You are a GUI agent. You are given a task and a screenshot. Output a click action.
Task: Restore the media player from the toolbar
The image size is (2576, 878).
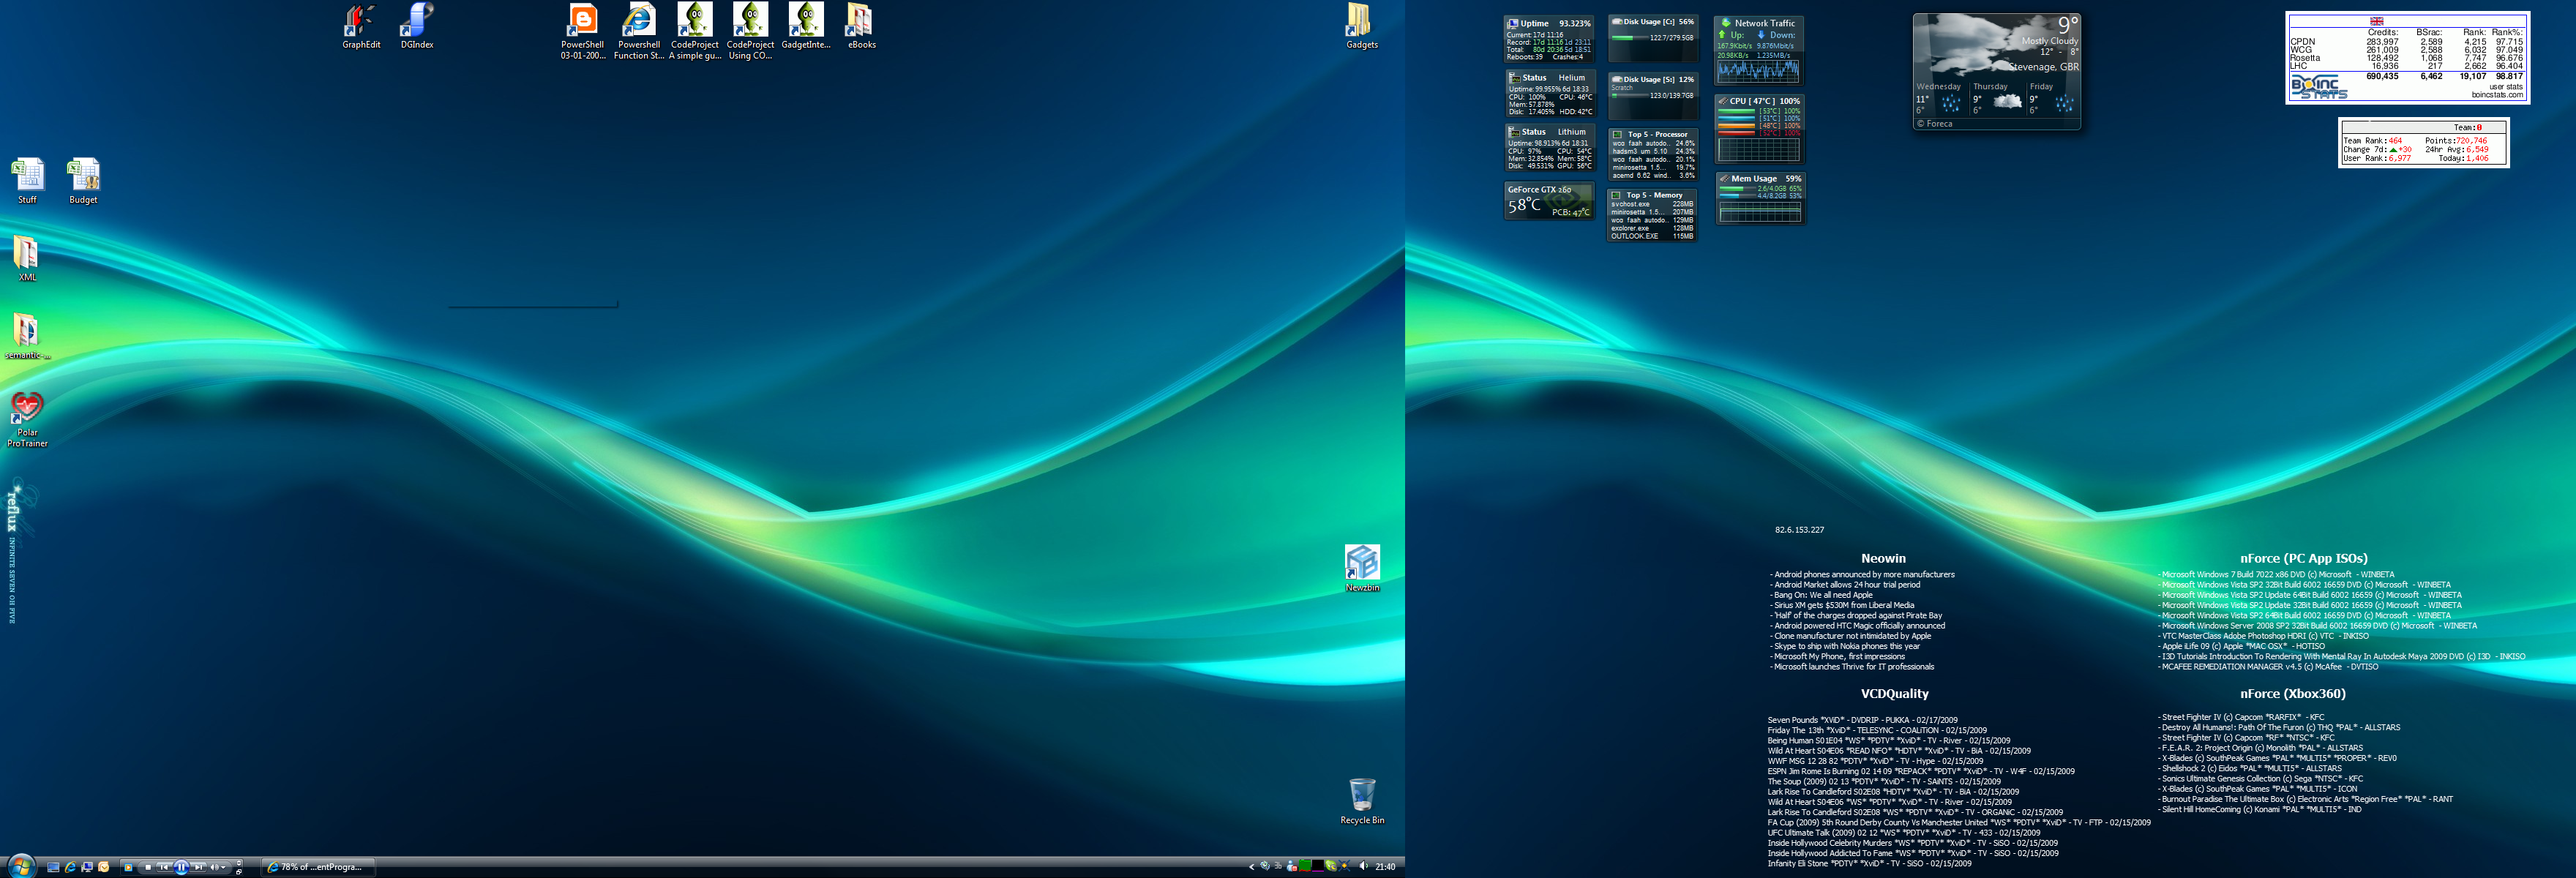tap(239, 872)
